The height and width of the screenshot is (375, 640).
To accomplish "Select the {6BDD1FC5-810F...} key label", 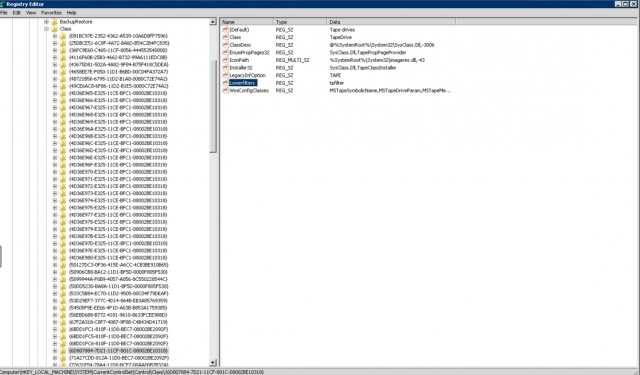I will click(118, 336).
